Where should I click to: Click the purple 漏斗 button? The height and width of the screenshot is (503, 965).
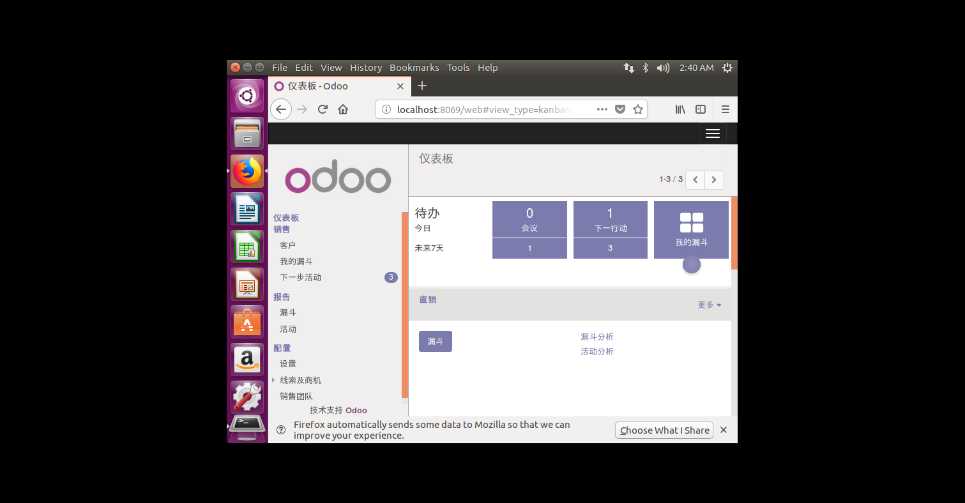coord(435,341)
